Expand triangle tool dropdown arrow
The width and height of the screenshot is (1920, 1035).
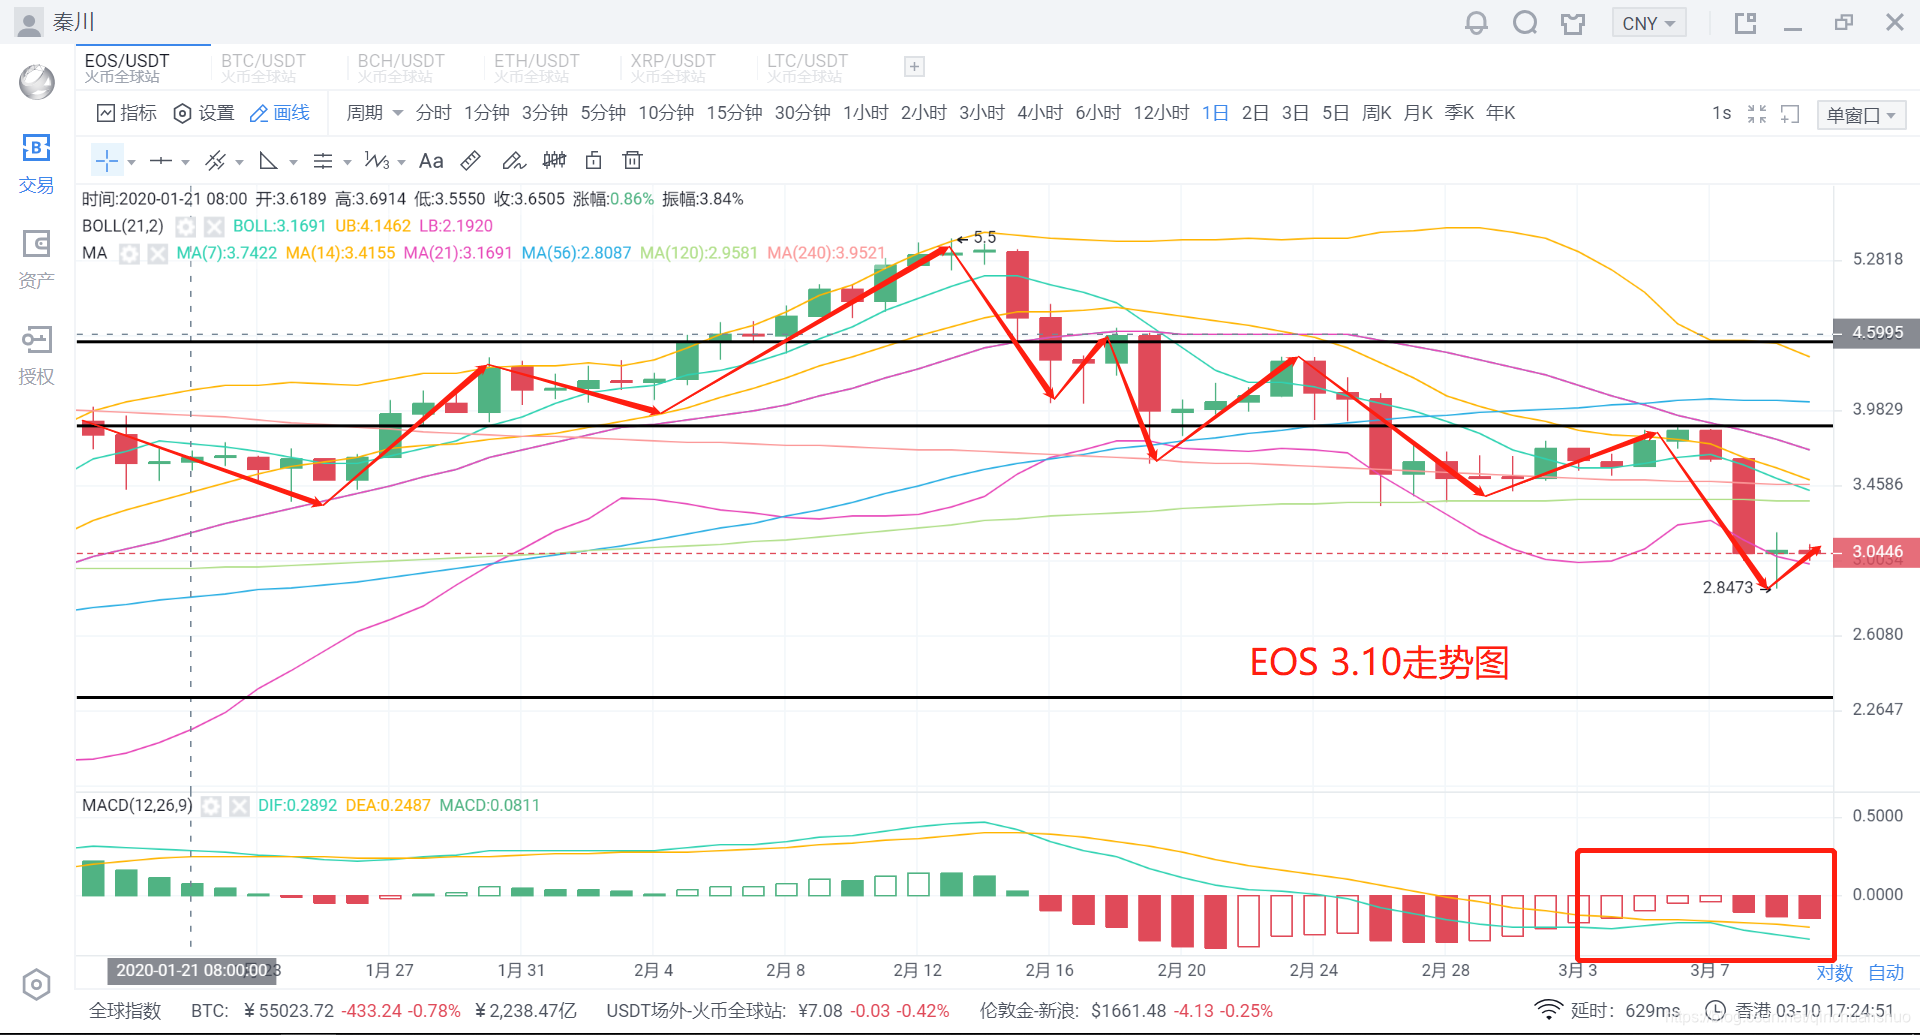293,162
